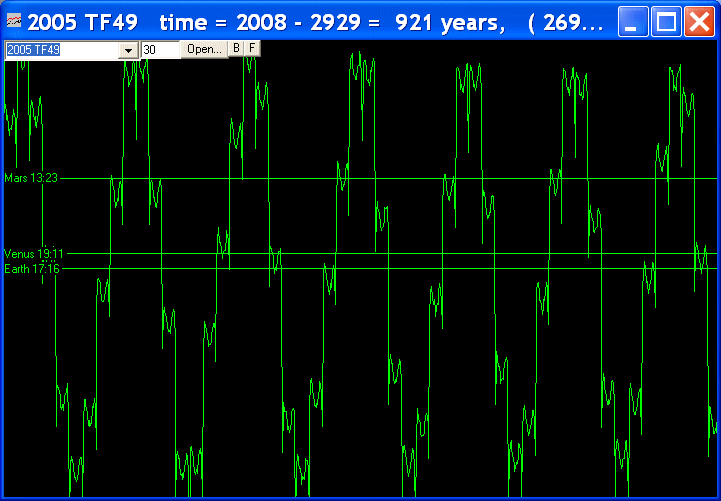Click the Mars 13:23 label
Image resolution: width=721 pixels, height=501 pixels.
[x=32, y=178]
